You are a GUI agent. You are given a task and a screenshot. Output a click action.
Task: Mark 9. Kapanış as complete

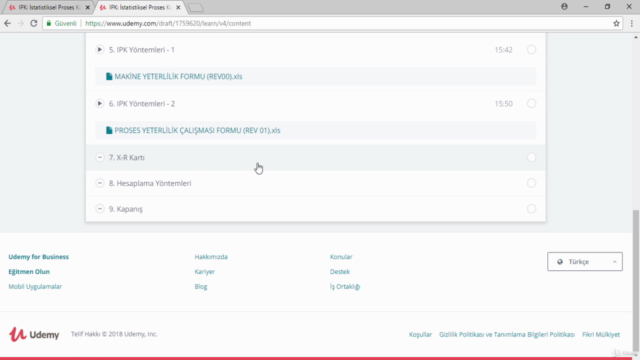pyautogui.click(x=531, y=209)
